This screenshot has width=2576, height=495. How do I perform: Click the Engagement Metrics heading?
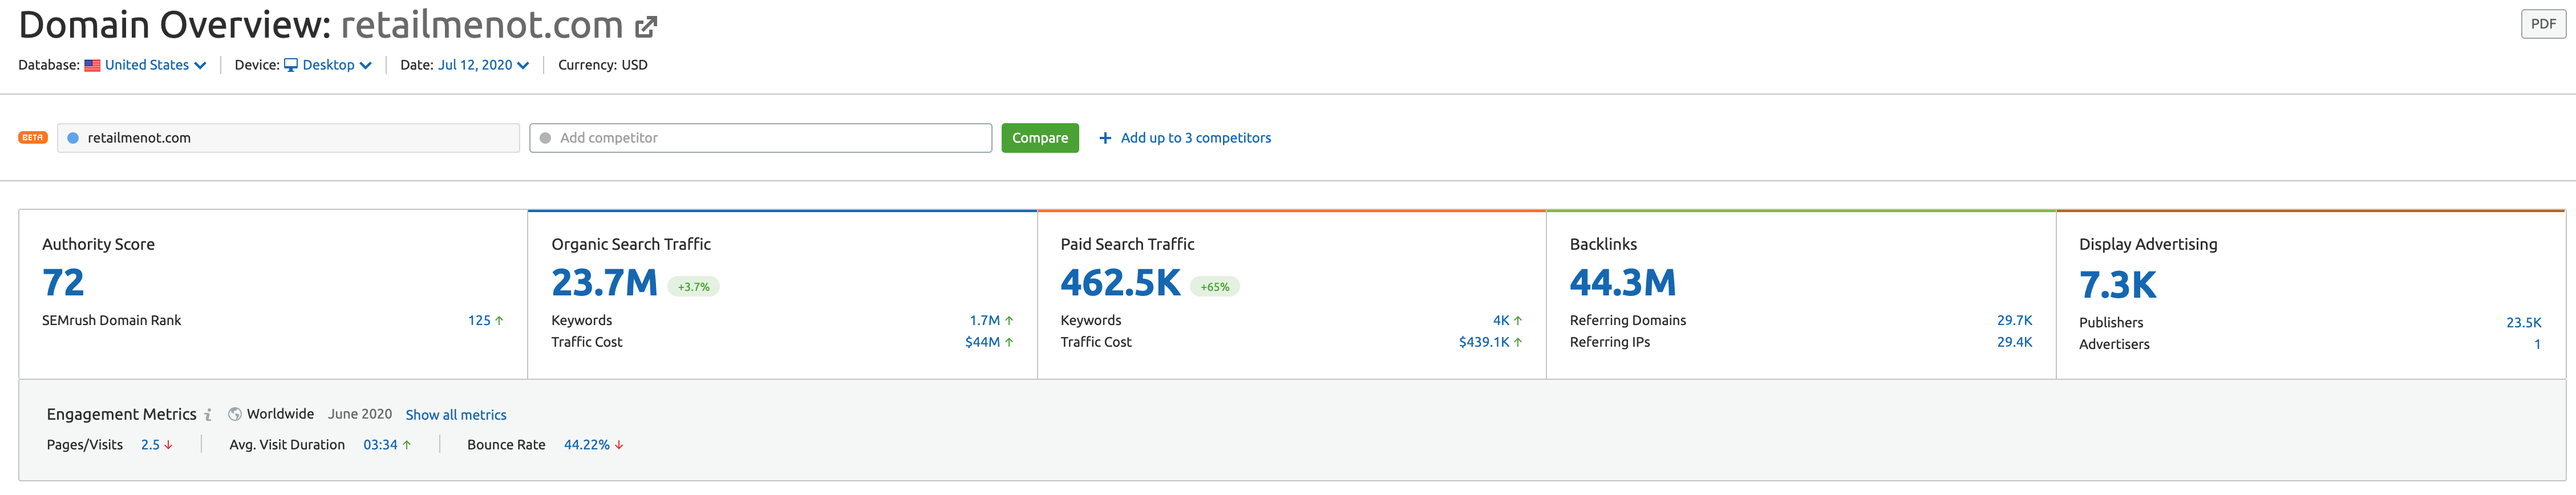(x=121, y=414)
